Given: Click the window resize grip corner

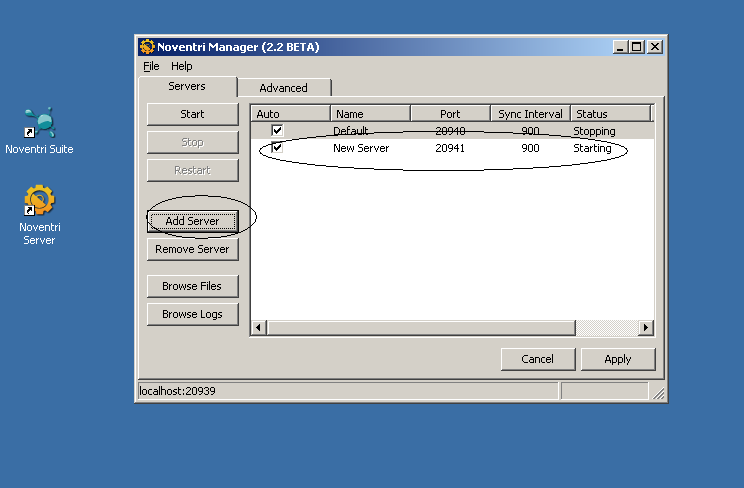Looking at the screenshot, I should coord(659,394).
